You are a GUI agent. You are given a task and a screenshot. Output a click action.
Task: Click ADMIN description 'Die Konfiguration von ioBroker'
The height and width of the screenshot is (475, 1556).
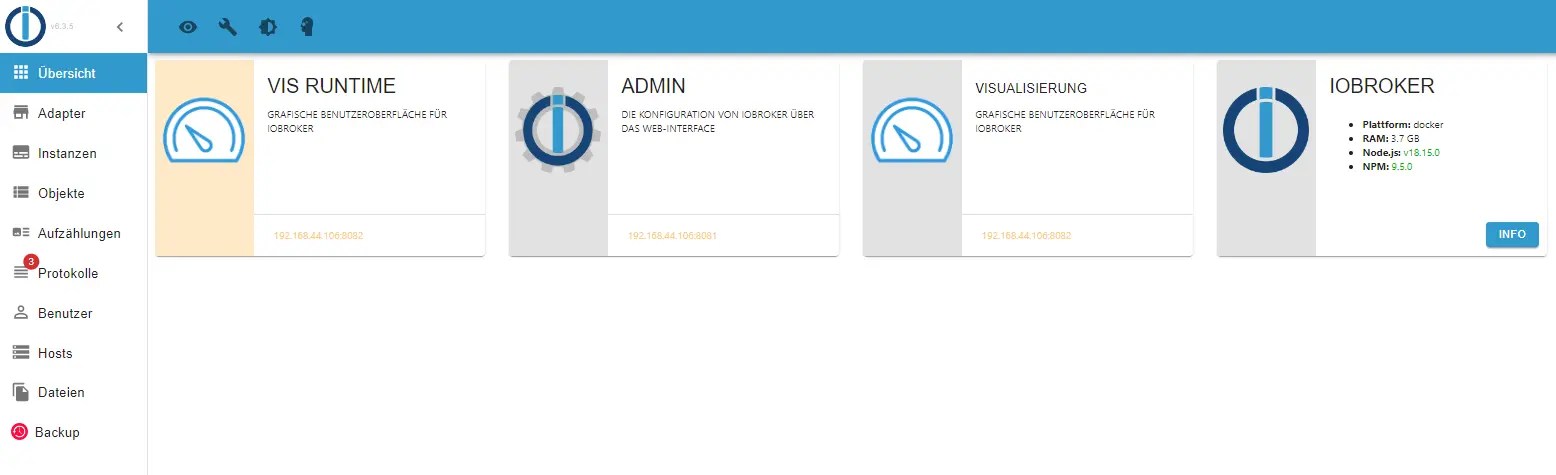tap(718, 121)
